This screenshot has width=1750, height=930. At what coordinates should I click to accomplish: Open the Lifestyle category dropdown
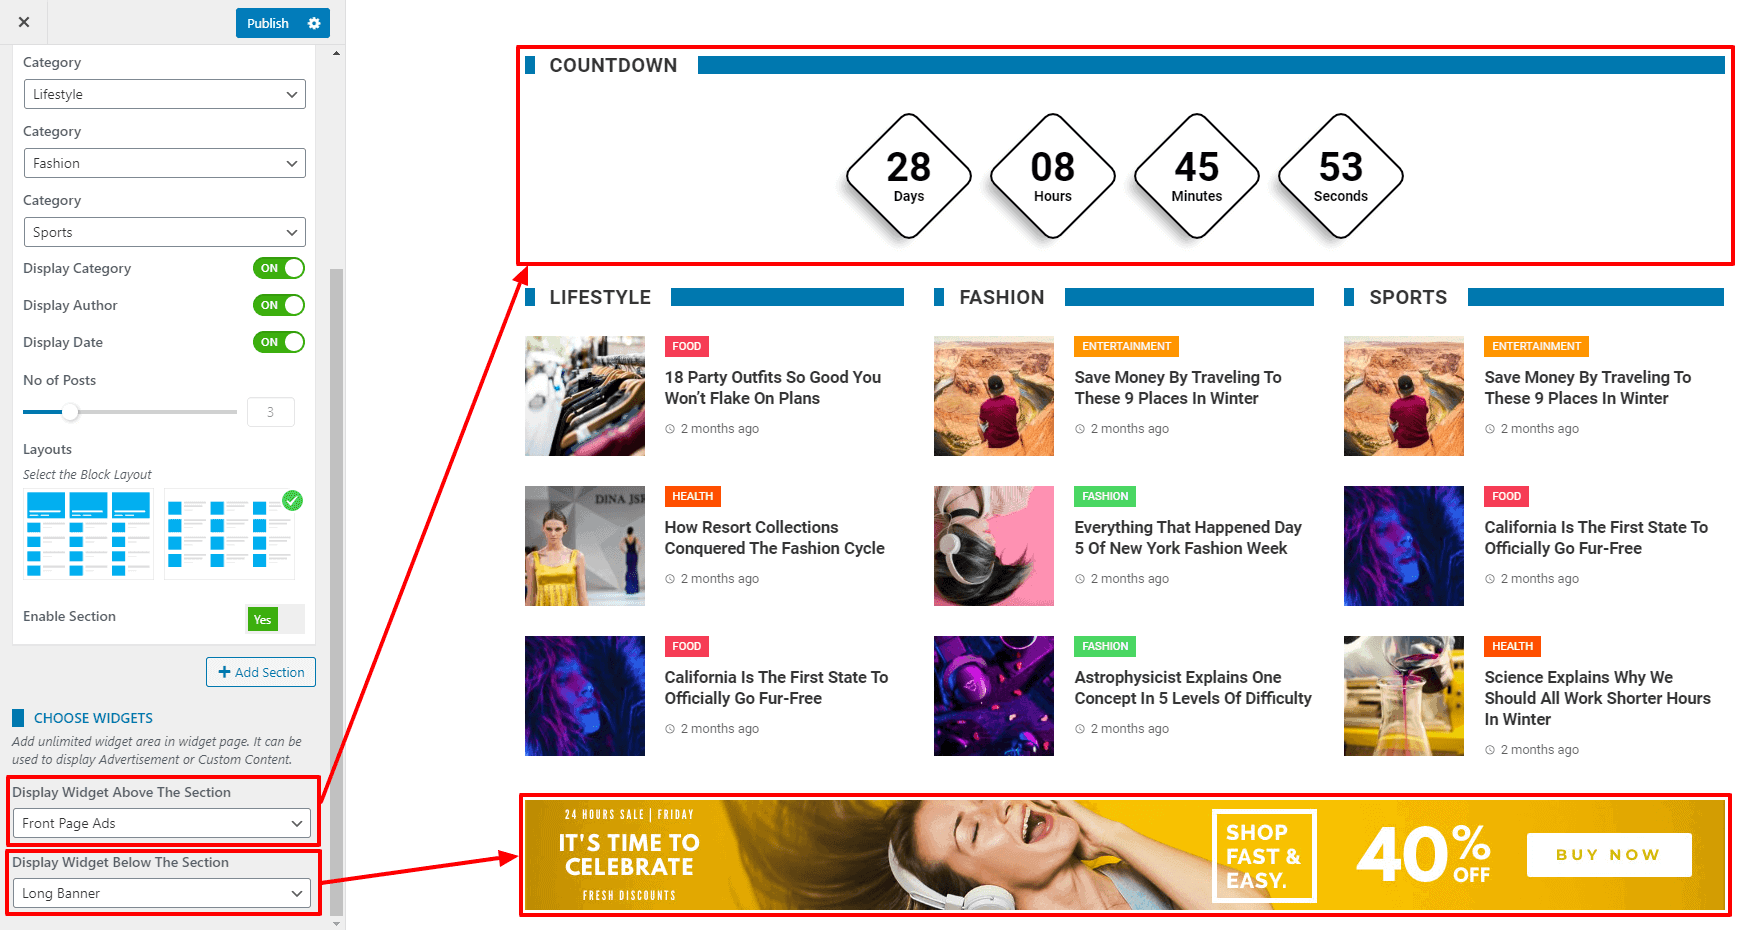coord(165,94)
